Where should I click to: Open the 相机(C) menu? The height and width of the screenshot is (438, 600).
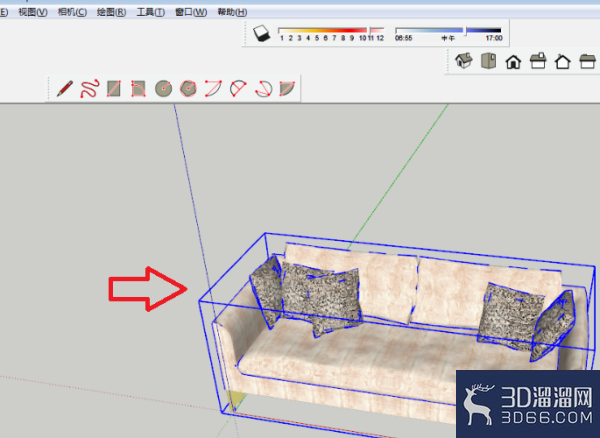[x=72, y=12]
